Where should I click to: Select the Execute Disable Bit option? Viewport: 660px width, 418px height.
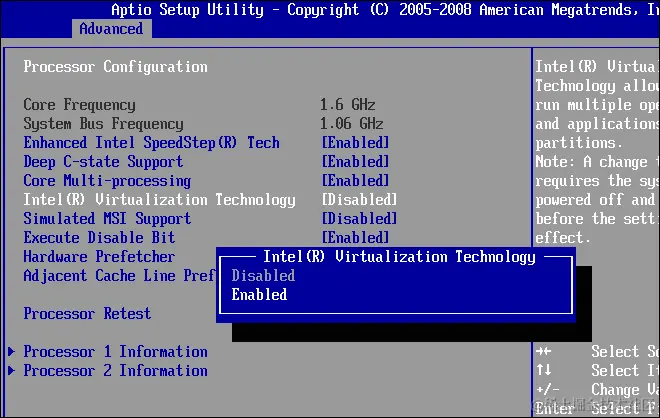click(x=99, y=237)
